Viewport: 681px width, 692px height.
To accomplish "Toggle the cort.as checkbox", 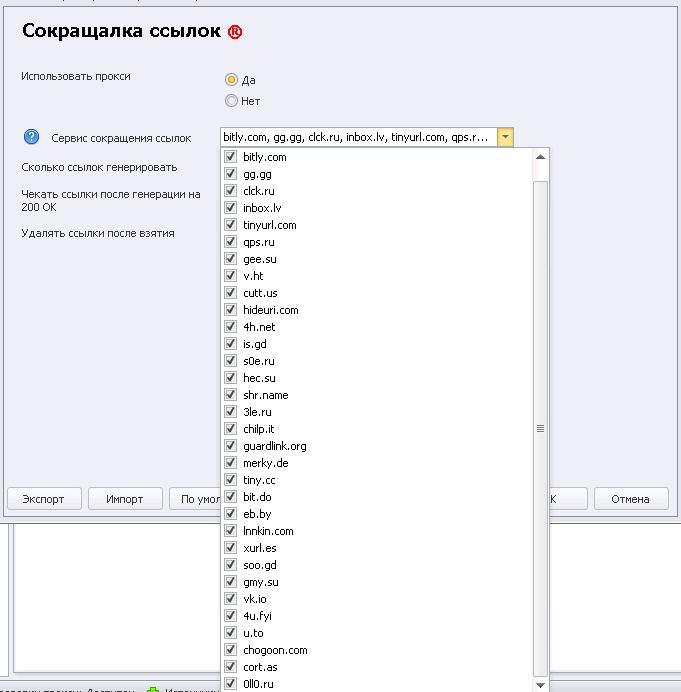I will (230, 666).
